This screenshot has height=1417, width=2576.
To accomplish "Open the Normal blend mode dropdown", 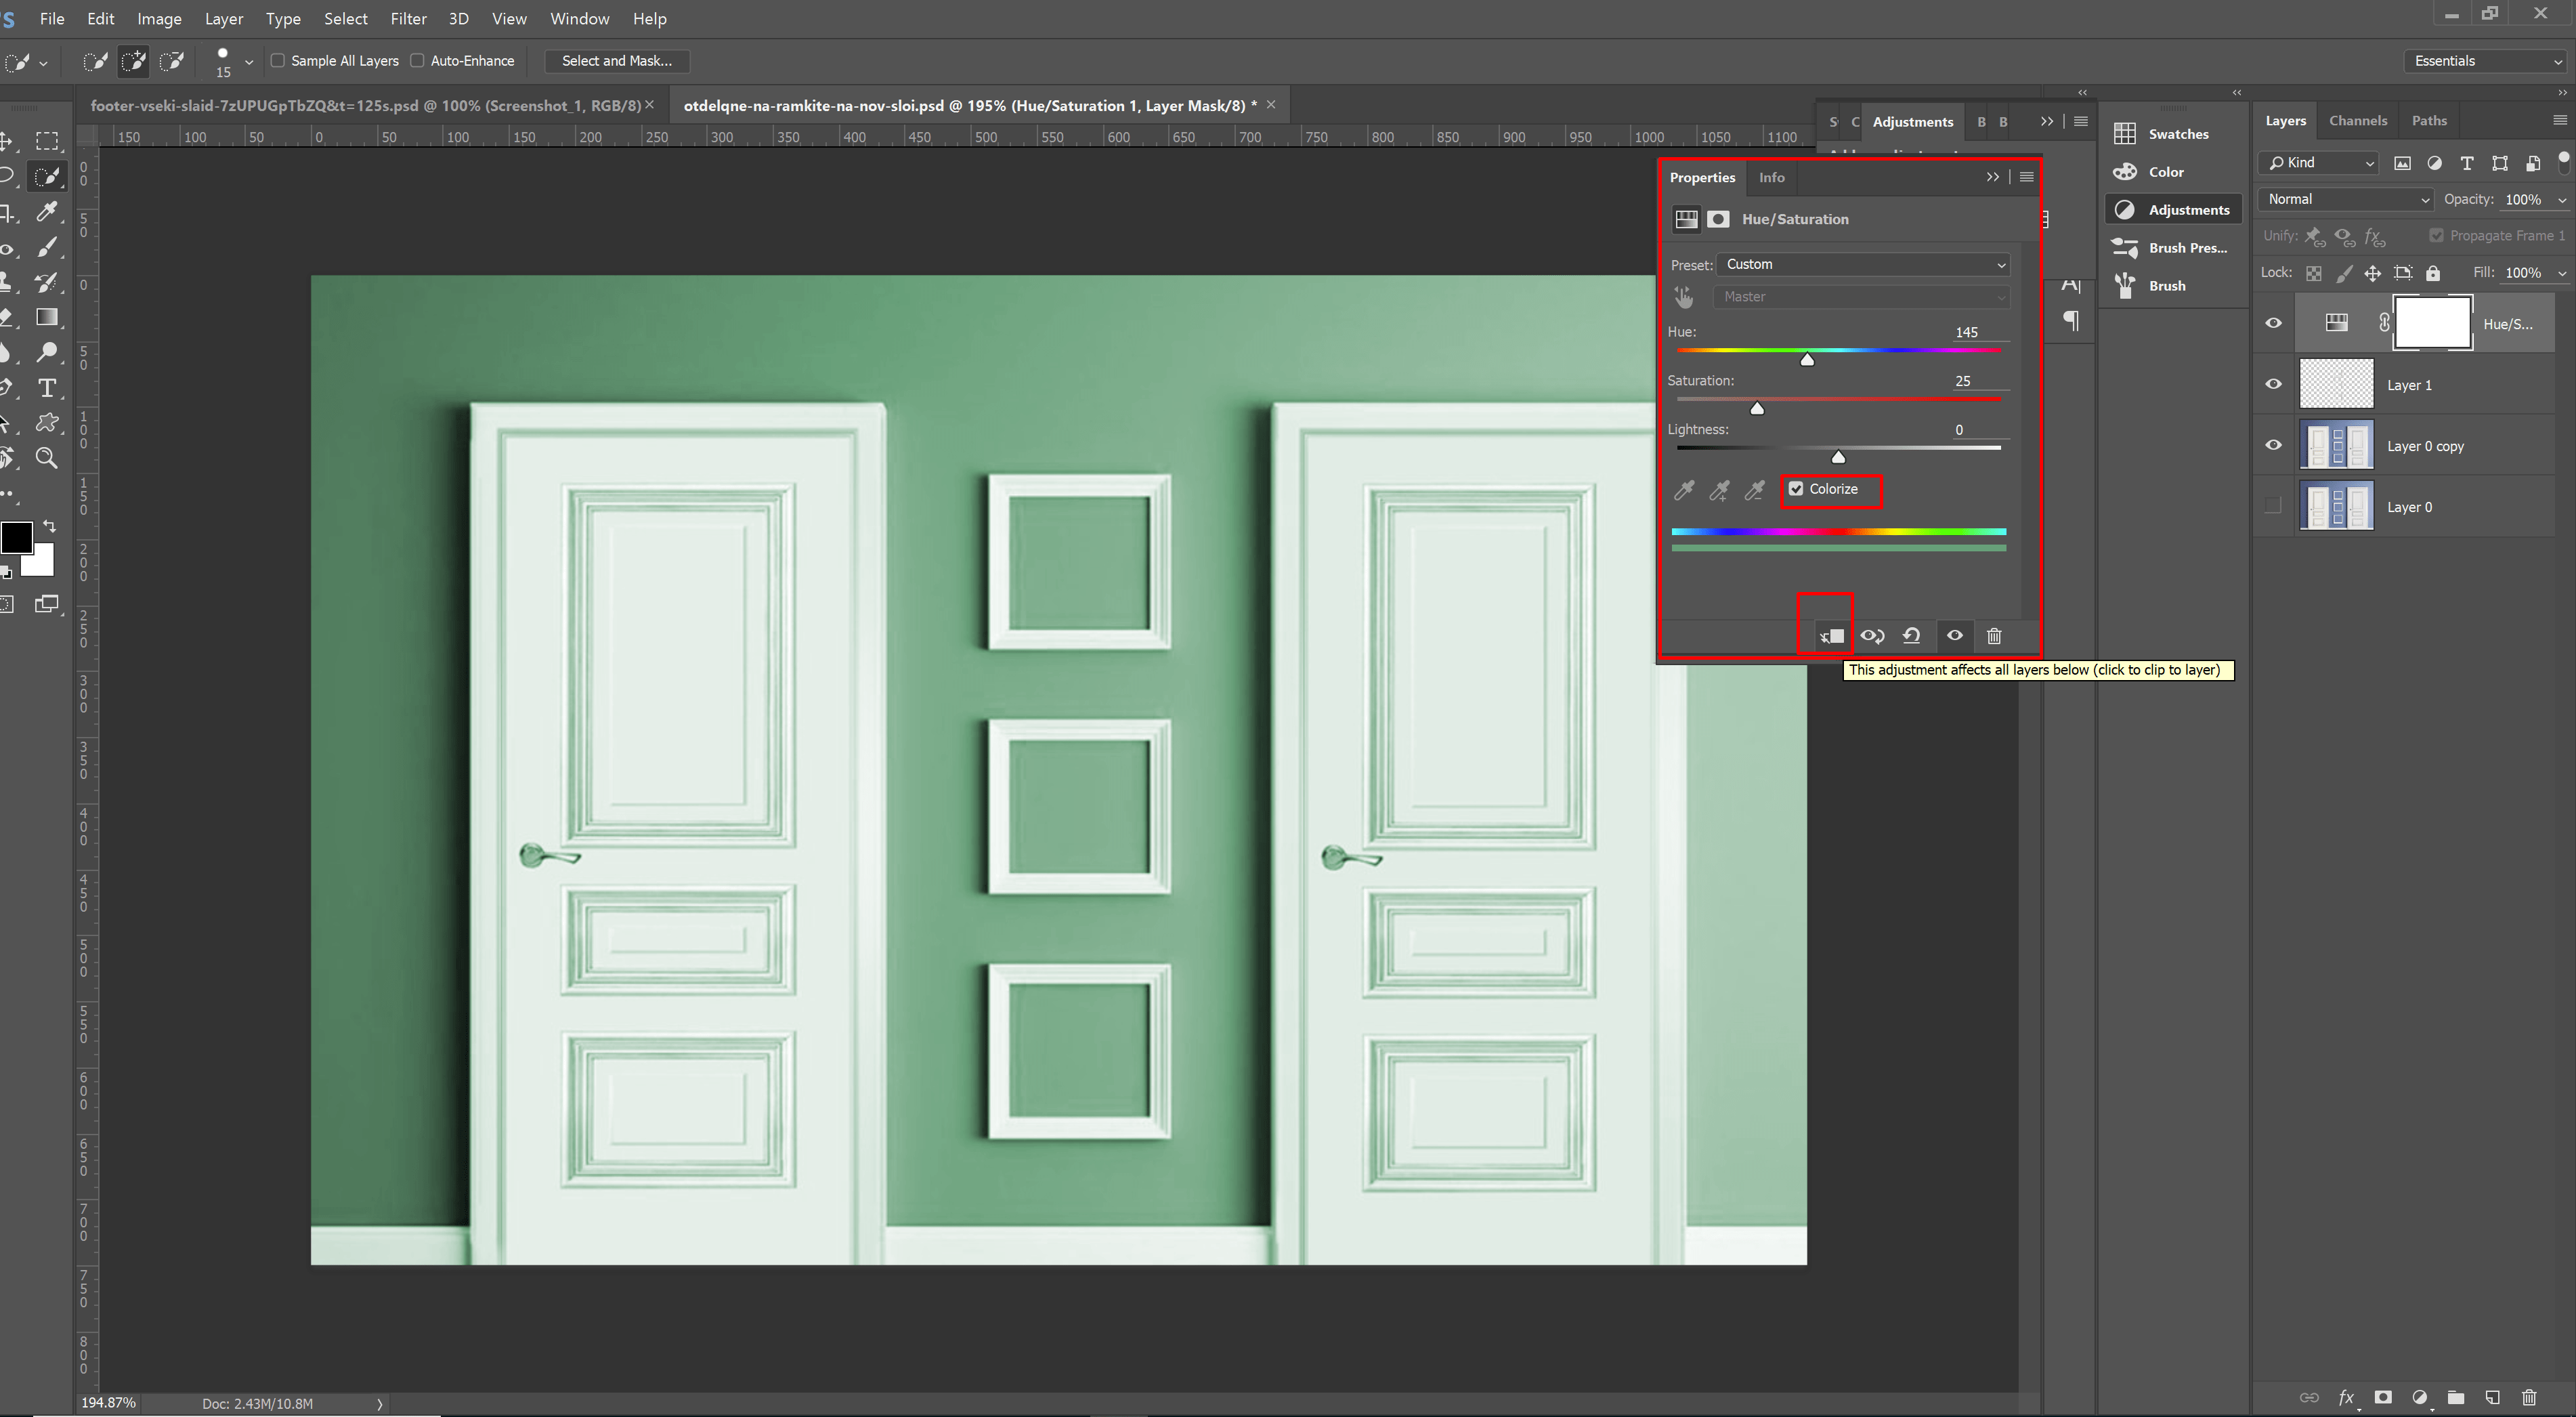I will pos(2346,200).
